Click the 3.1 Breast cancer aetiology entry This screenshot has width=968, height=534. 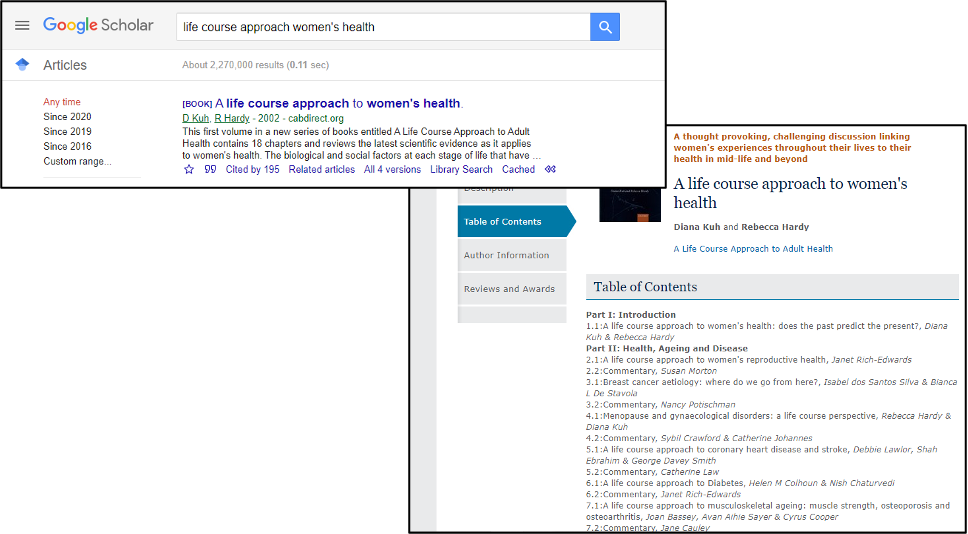click(772, 388)
